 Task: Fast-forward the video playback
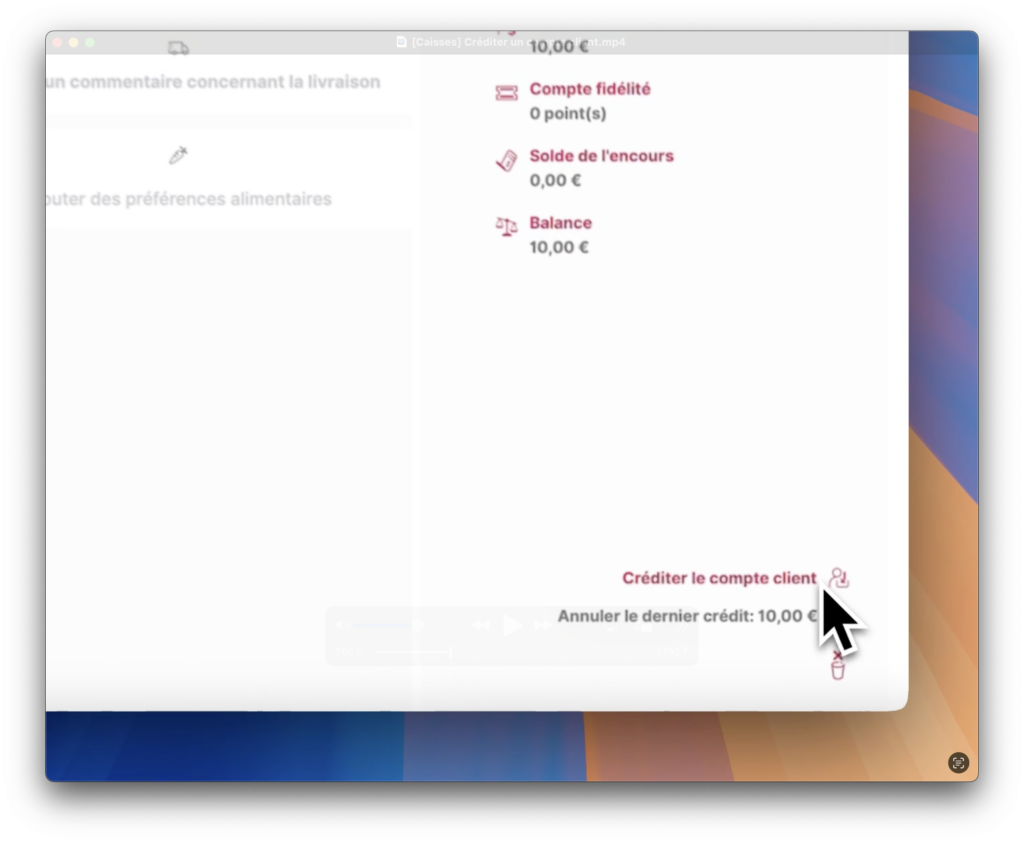click(543, 626)
